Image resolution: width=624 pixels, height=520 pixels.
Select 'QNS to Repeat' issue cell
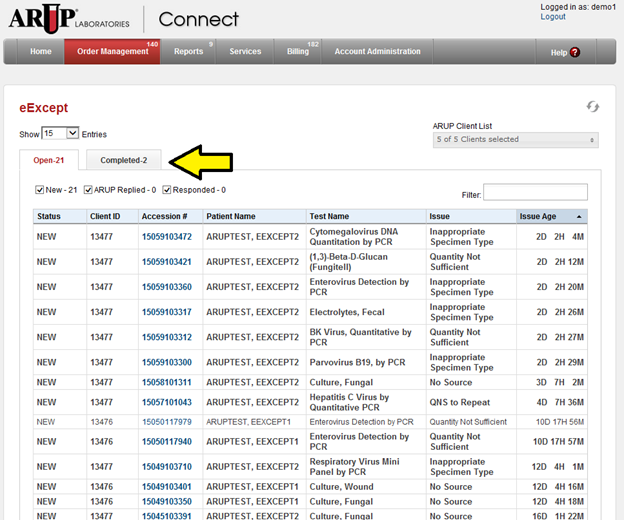click(471, 402)
